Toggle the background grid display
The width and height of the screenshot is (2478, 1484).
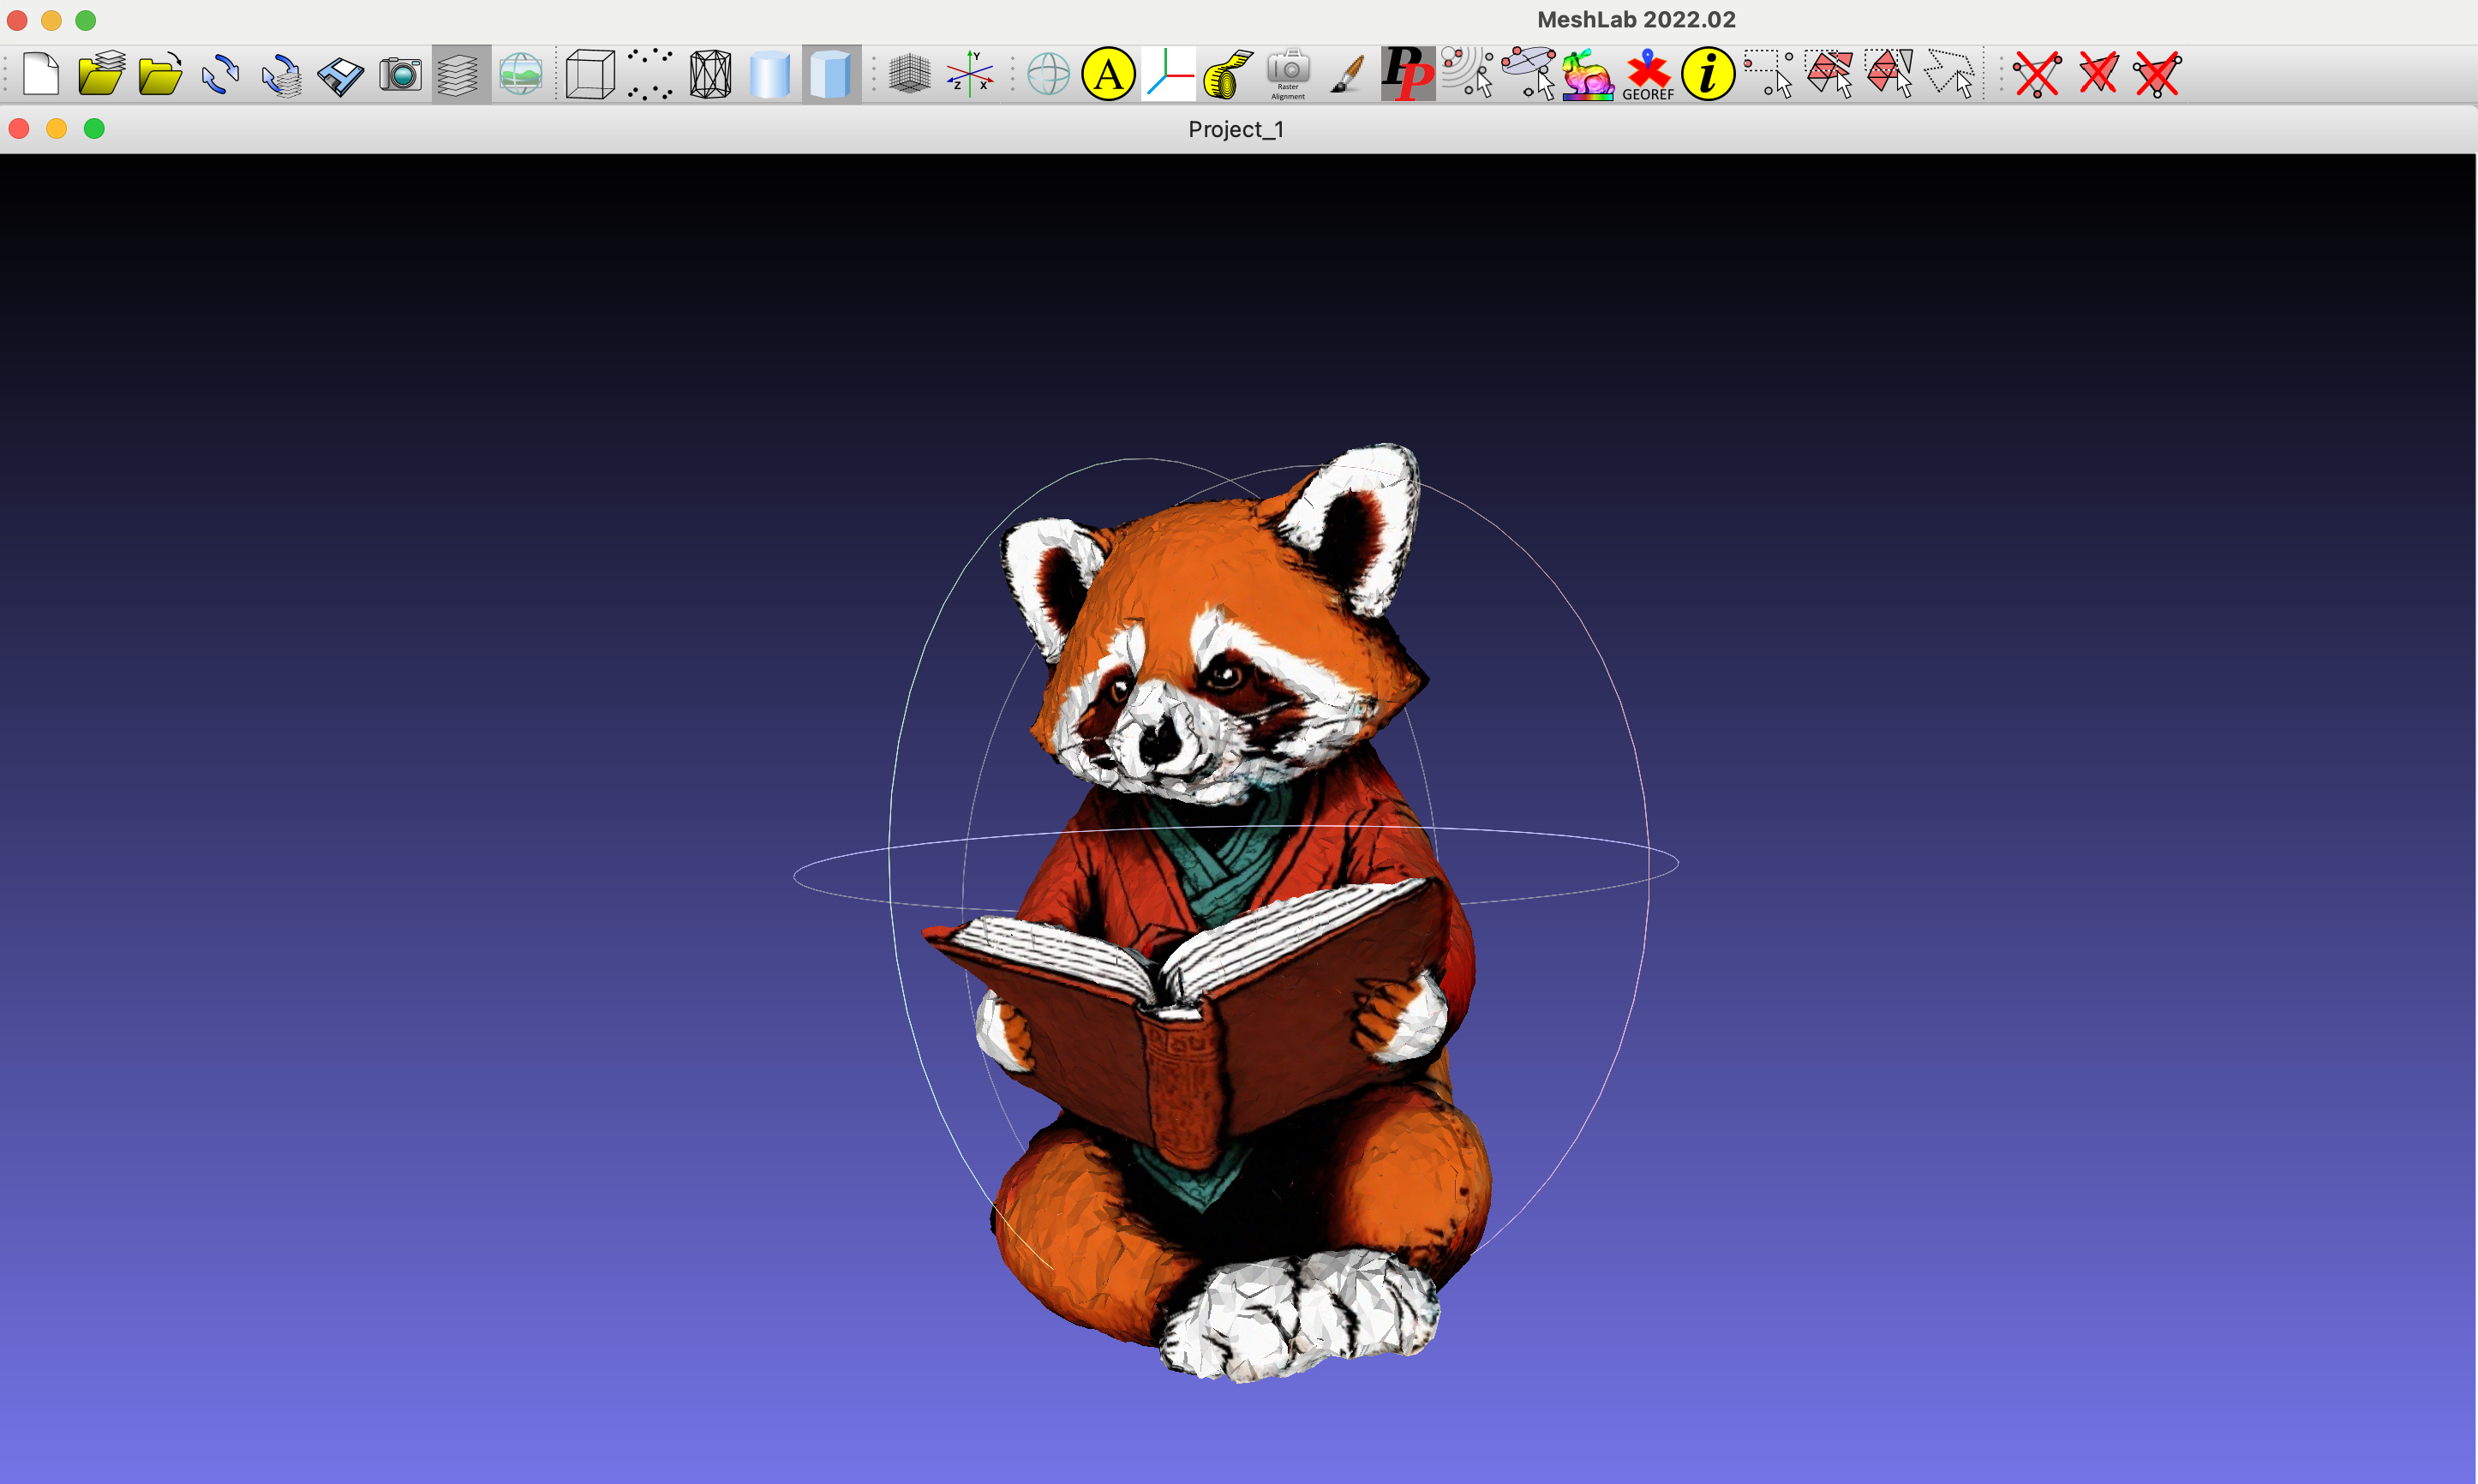909,74
